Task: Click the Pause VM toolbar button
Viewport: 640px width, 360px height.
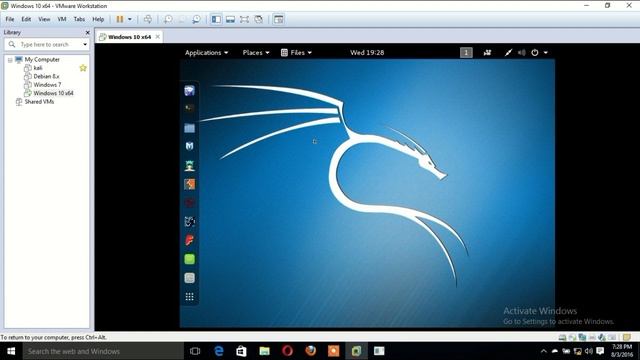Action: click(x=120, y=19)
